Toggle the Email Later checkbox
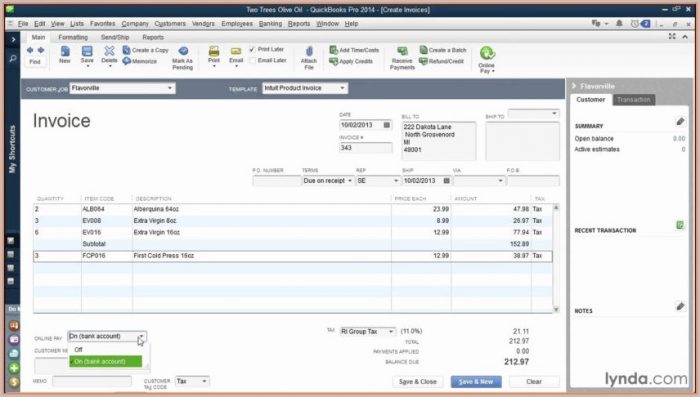This screenshot has height=397, width=700. click(252, 60)
